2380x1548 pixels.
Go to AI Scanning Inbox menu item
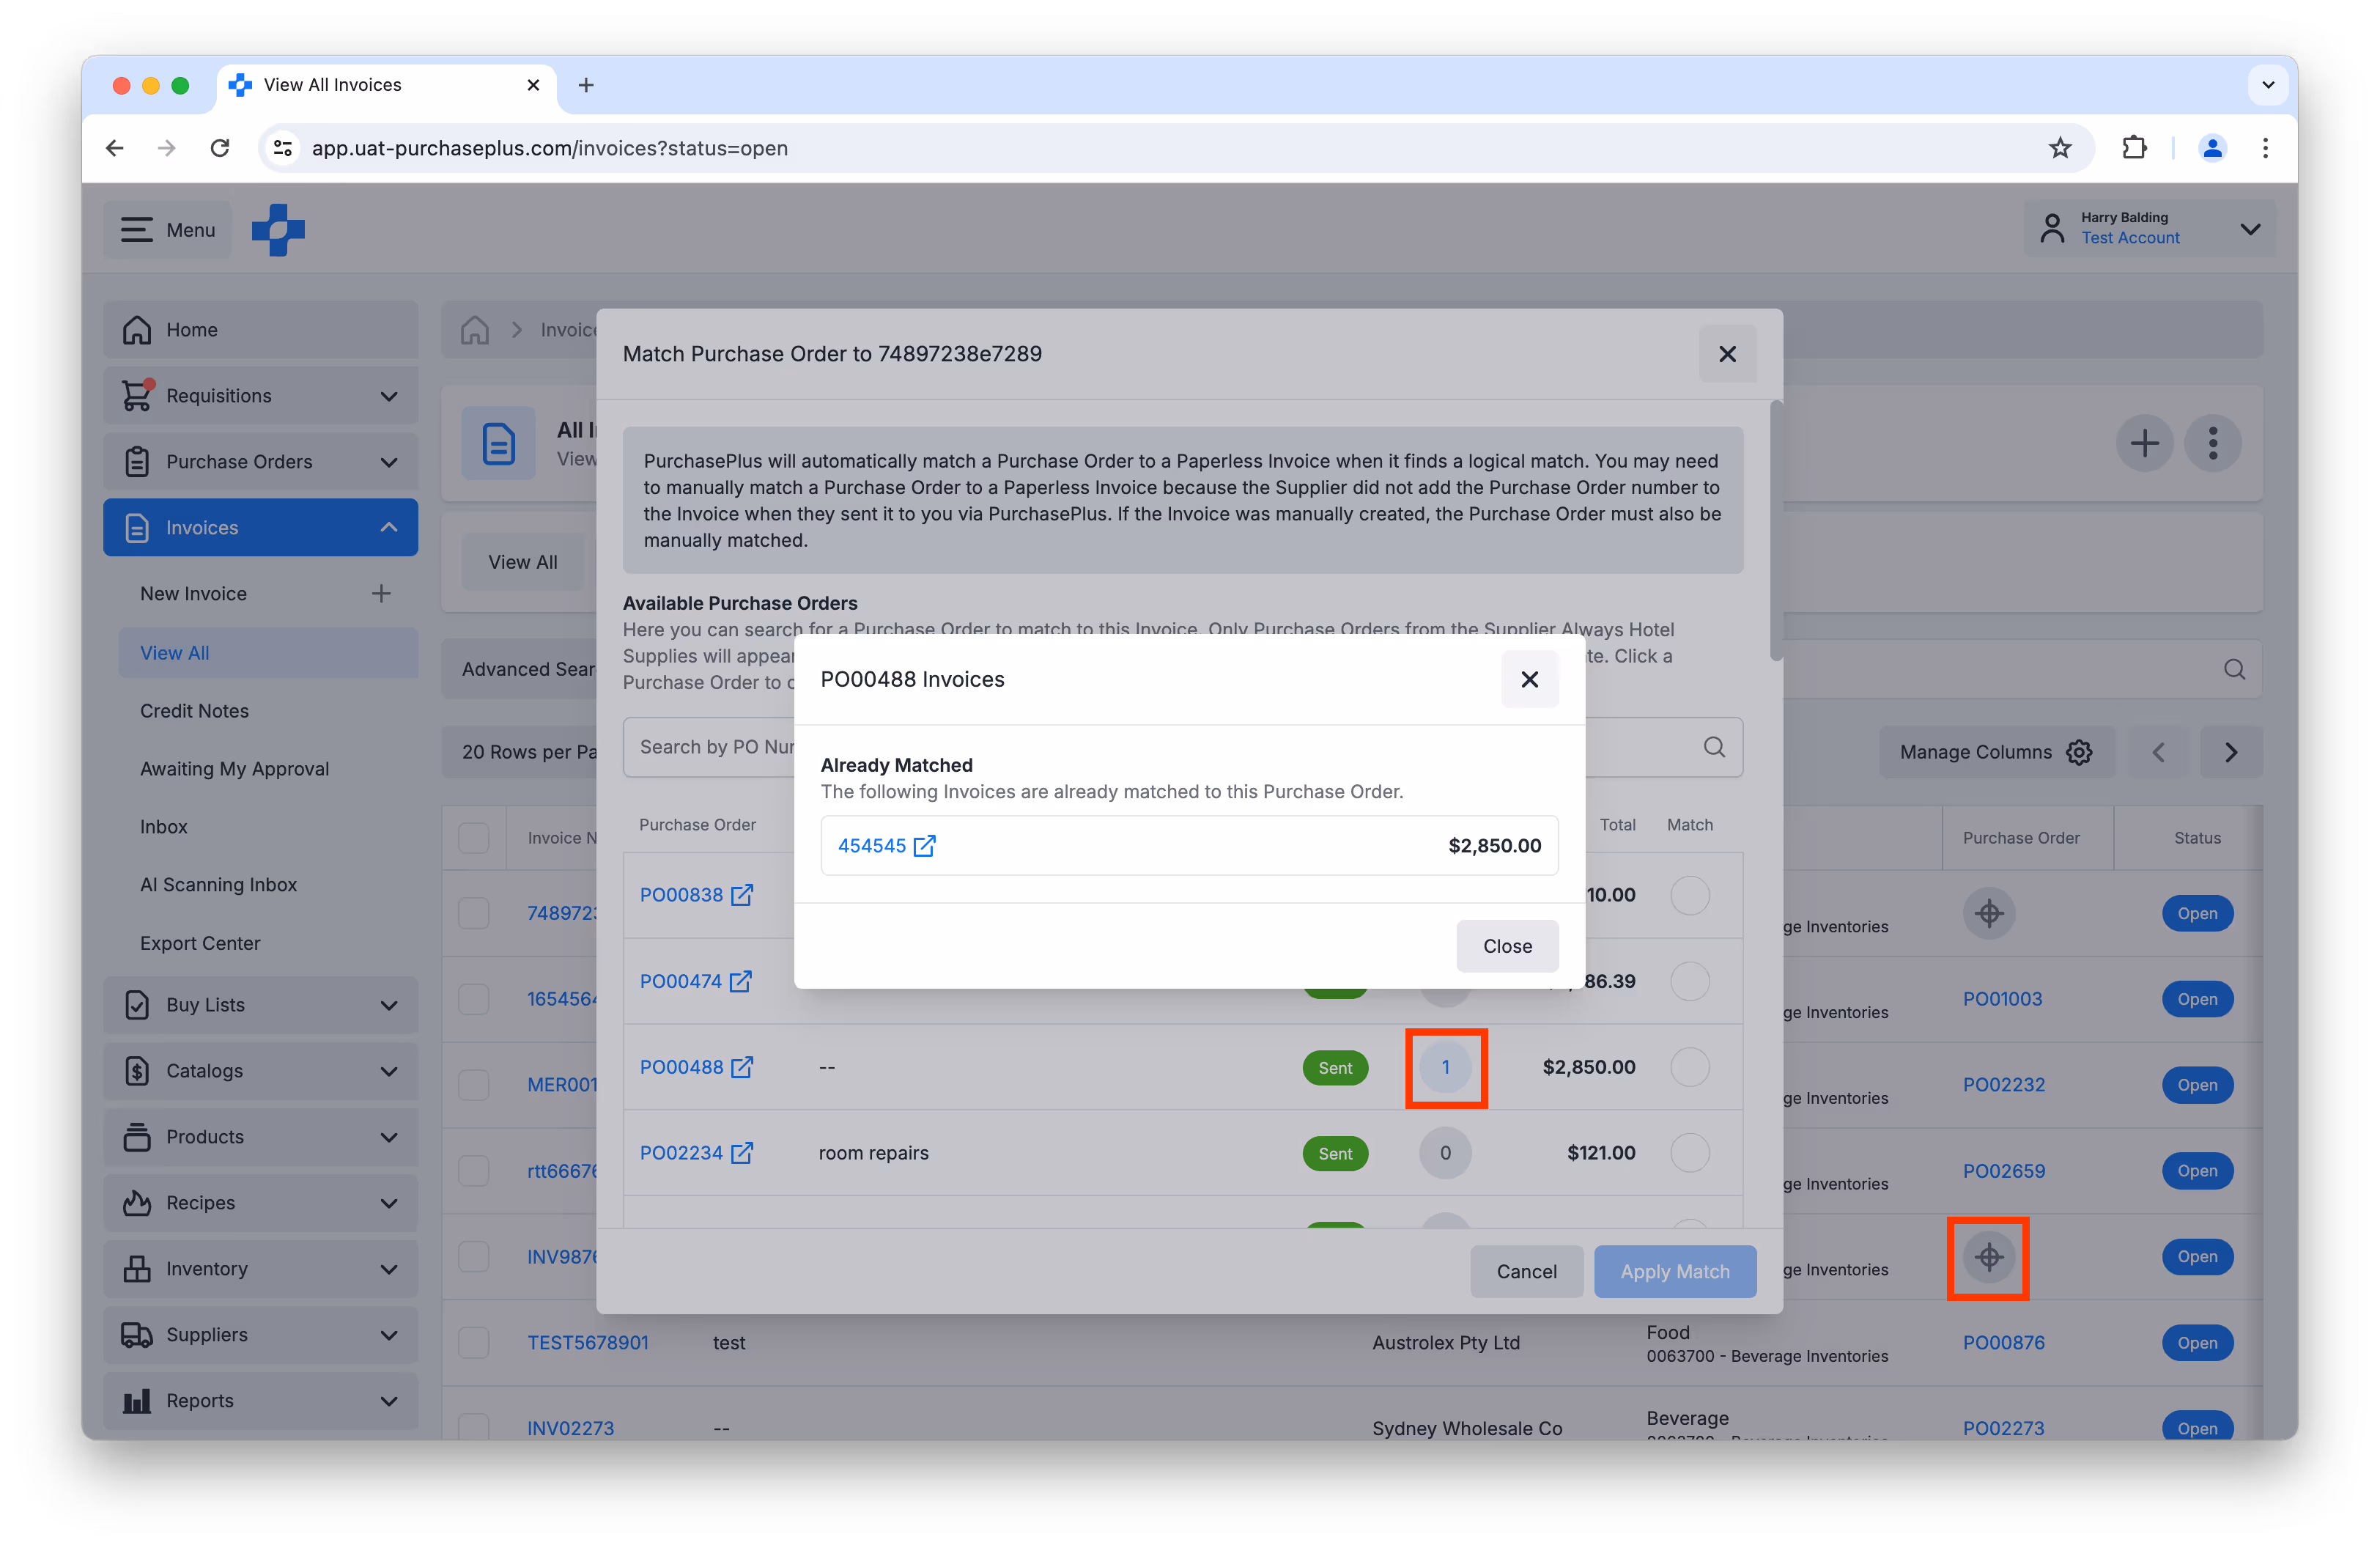click(218, 885)
